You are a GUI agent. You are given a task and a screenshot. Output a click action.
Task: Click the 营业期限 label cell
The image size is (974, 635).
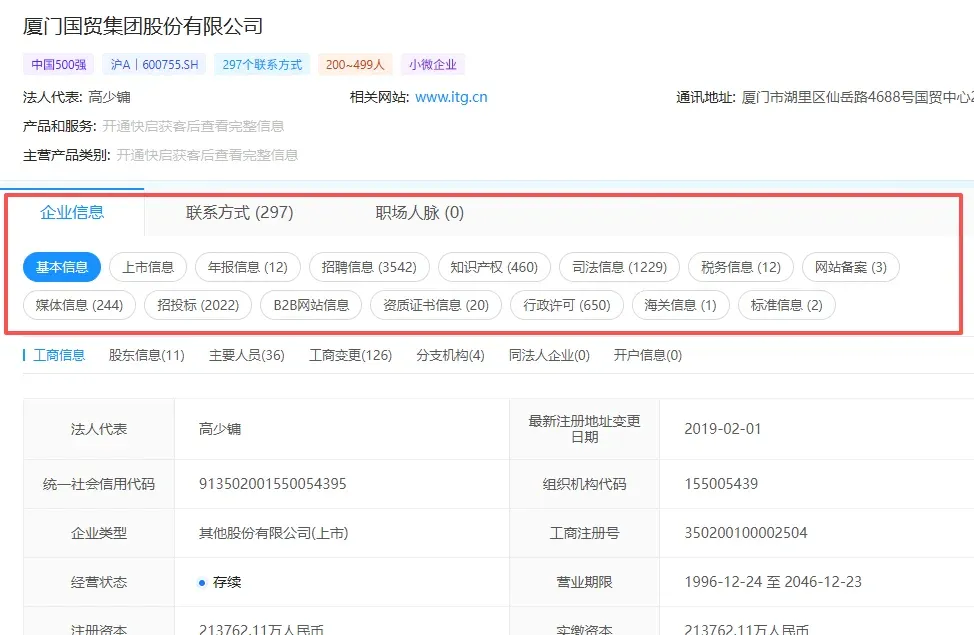(585, 582)
